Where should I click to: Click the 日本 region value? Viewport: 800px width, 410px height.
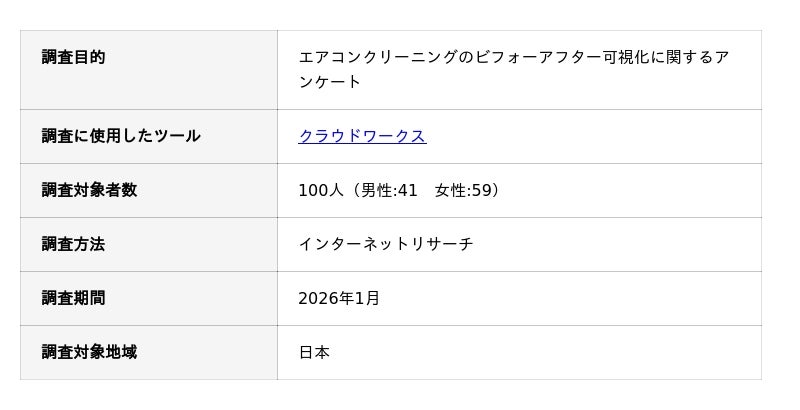pos(314,352)
